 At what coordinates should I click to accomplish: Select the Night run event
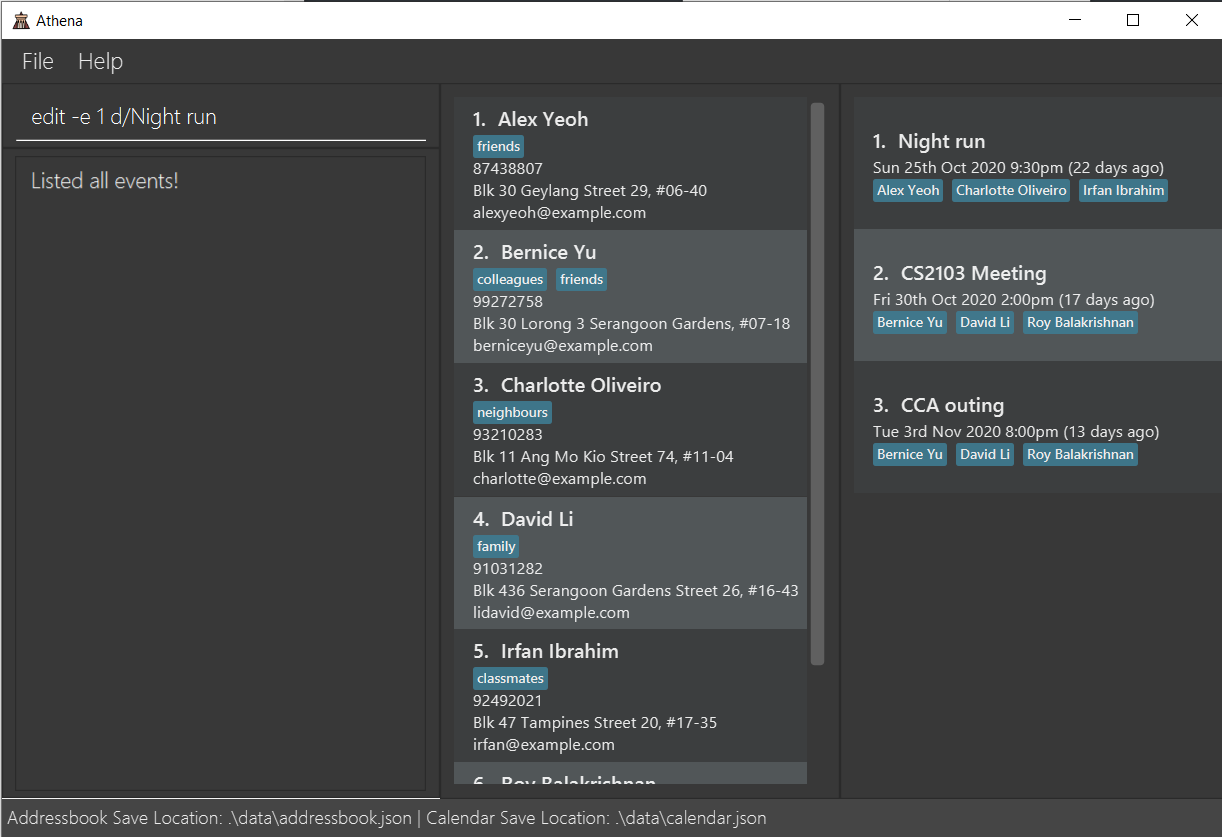[x=1037, y=163]
